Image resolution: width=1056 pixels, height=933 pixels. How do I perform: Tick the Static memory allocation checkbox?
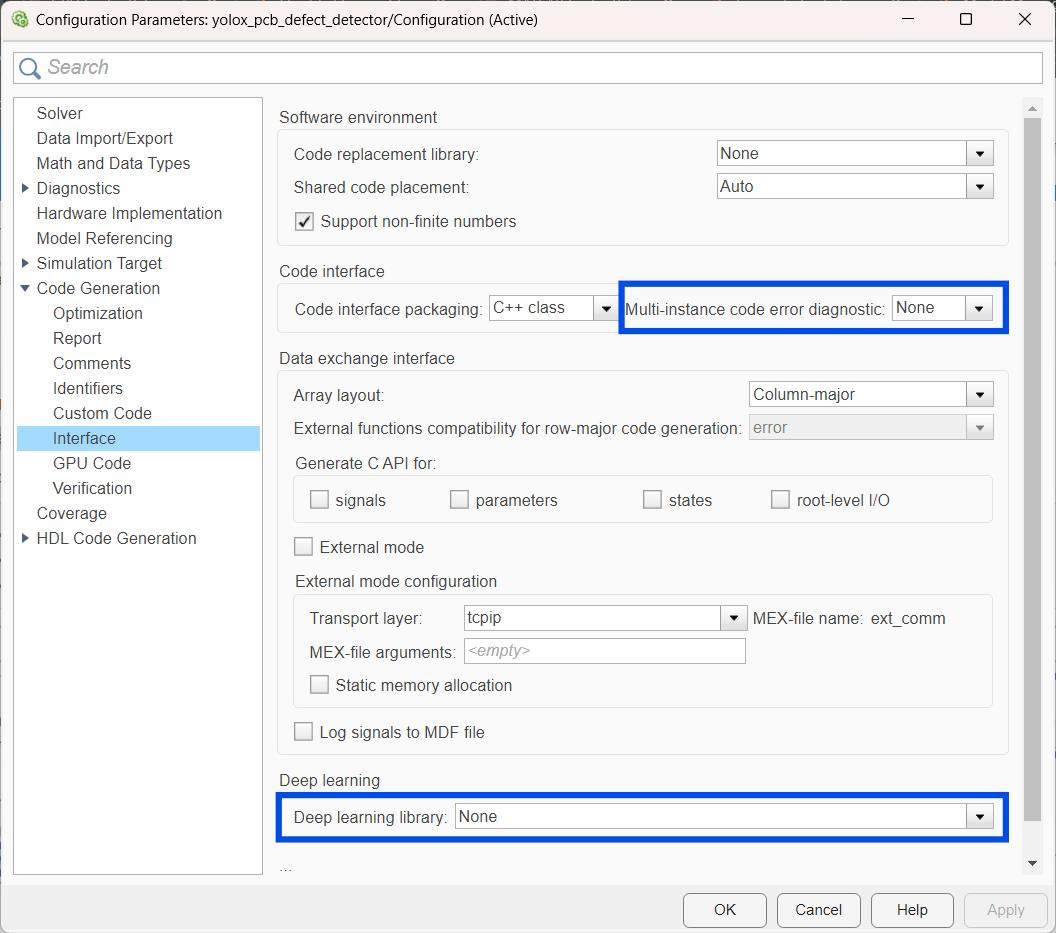click(320, 685)
